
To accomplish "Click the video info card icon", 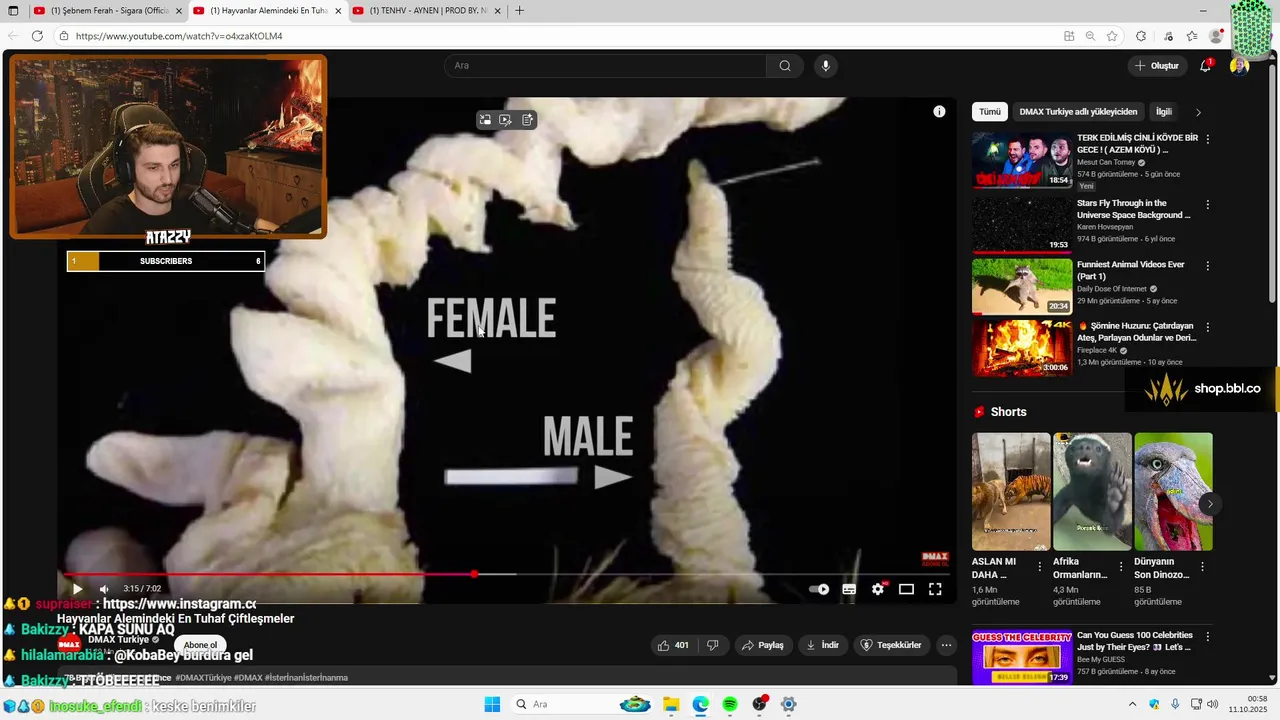I will (x=939, y=112).
